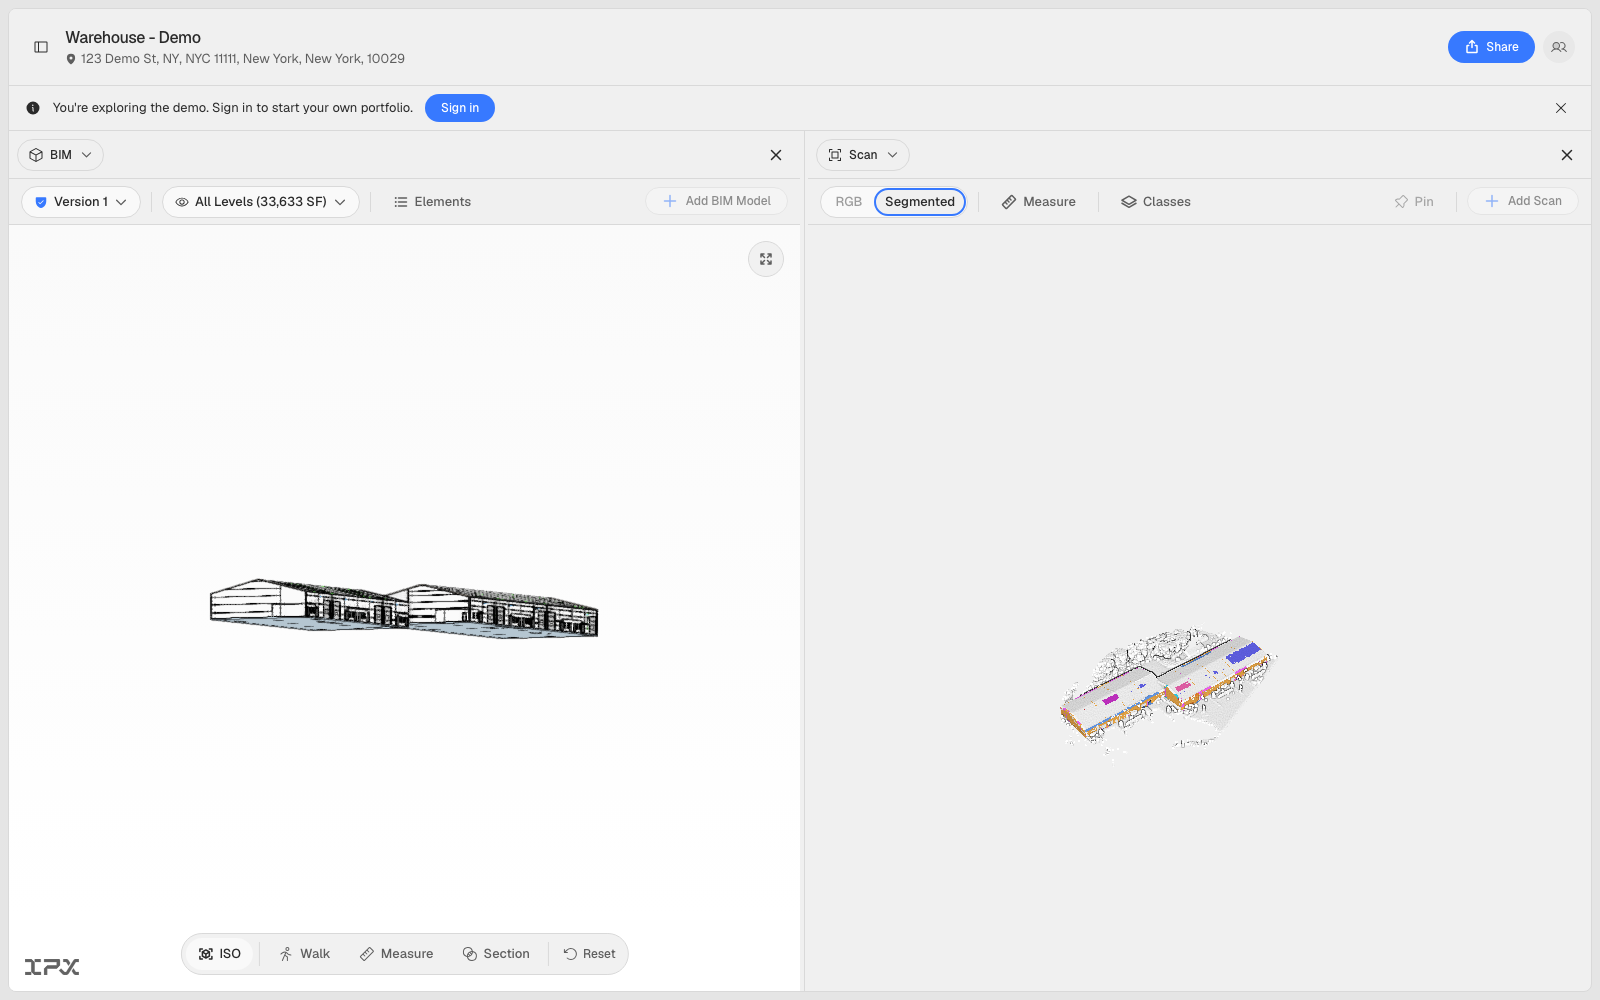Dismiss the demo notification banner

pyautogui.click(x=1561, y=108)
